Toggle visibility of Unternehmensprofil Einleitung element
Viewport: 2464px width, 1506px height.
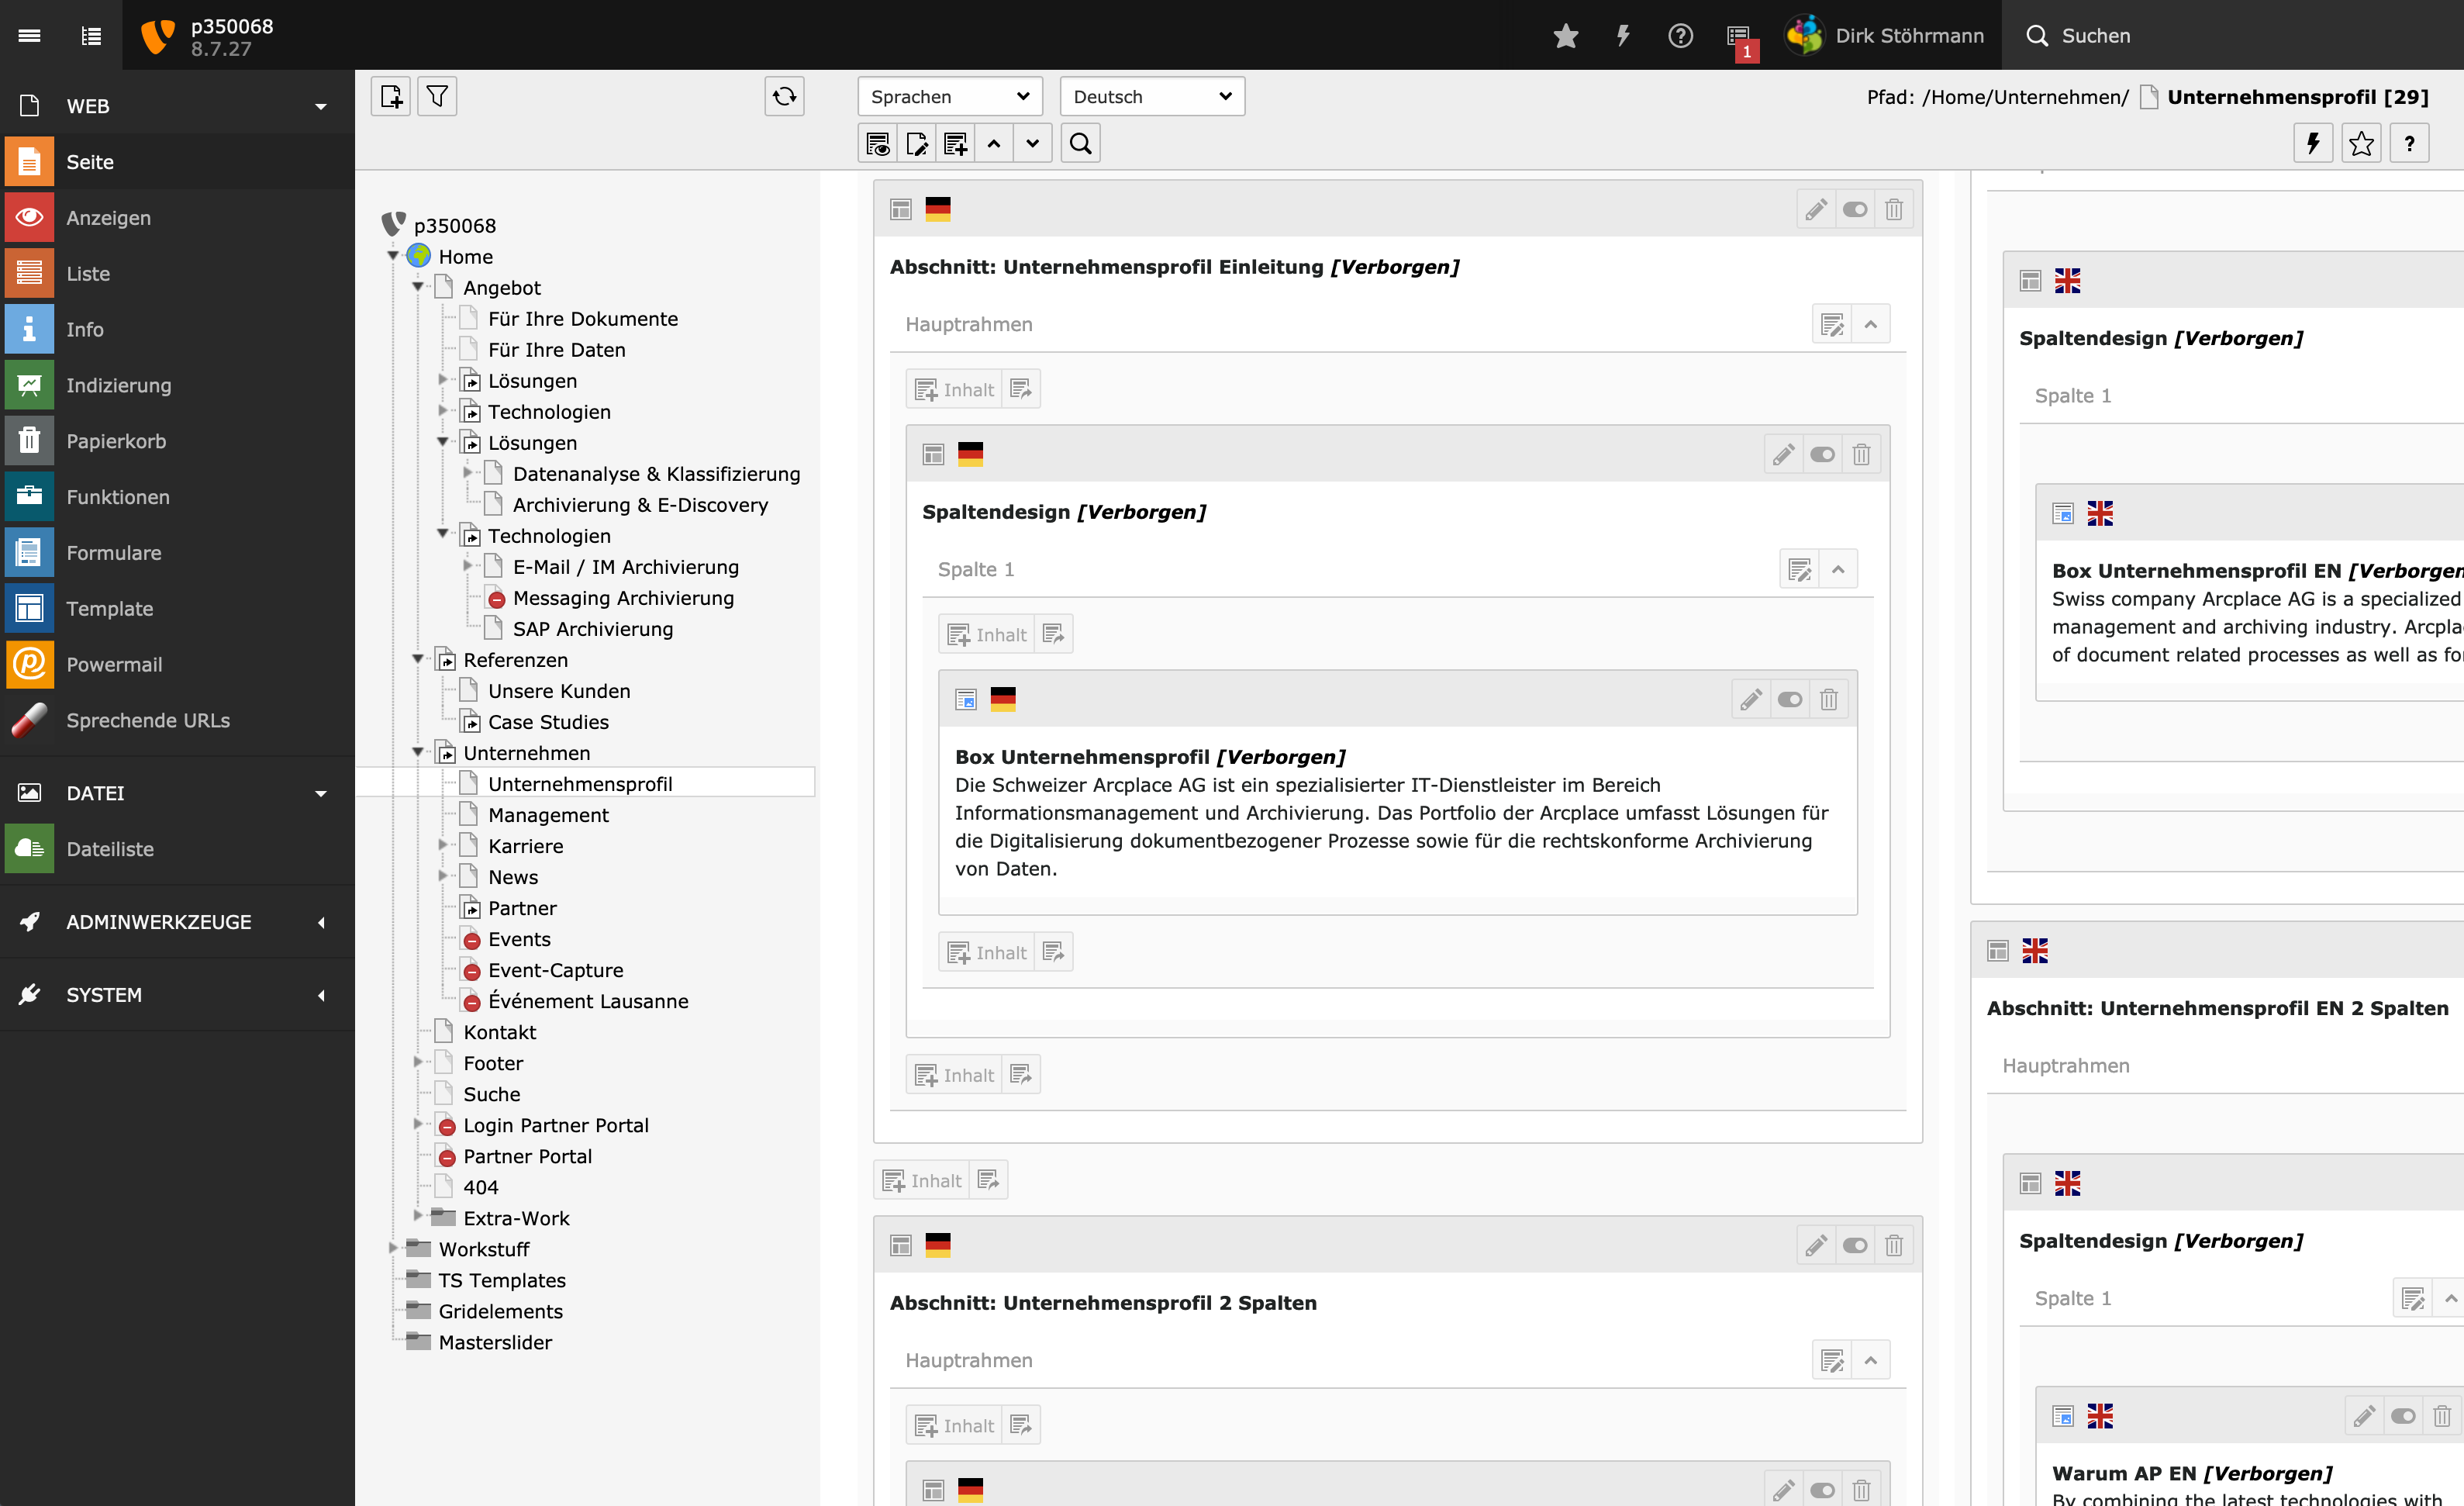(1855, 209)
